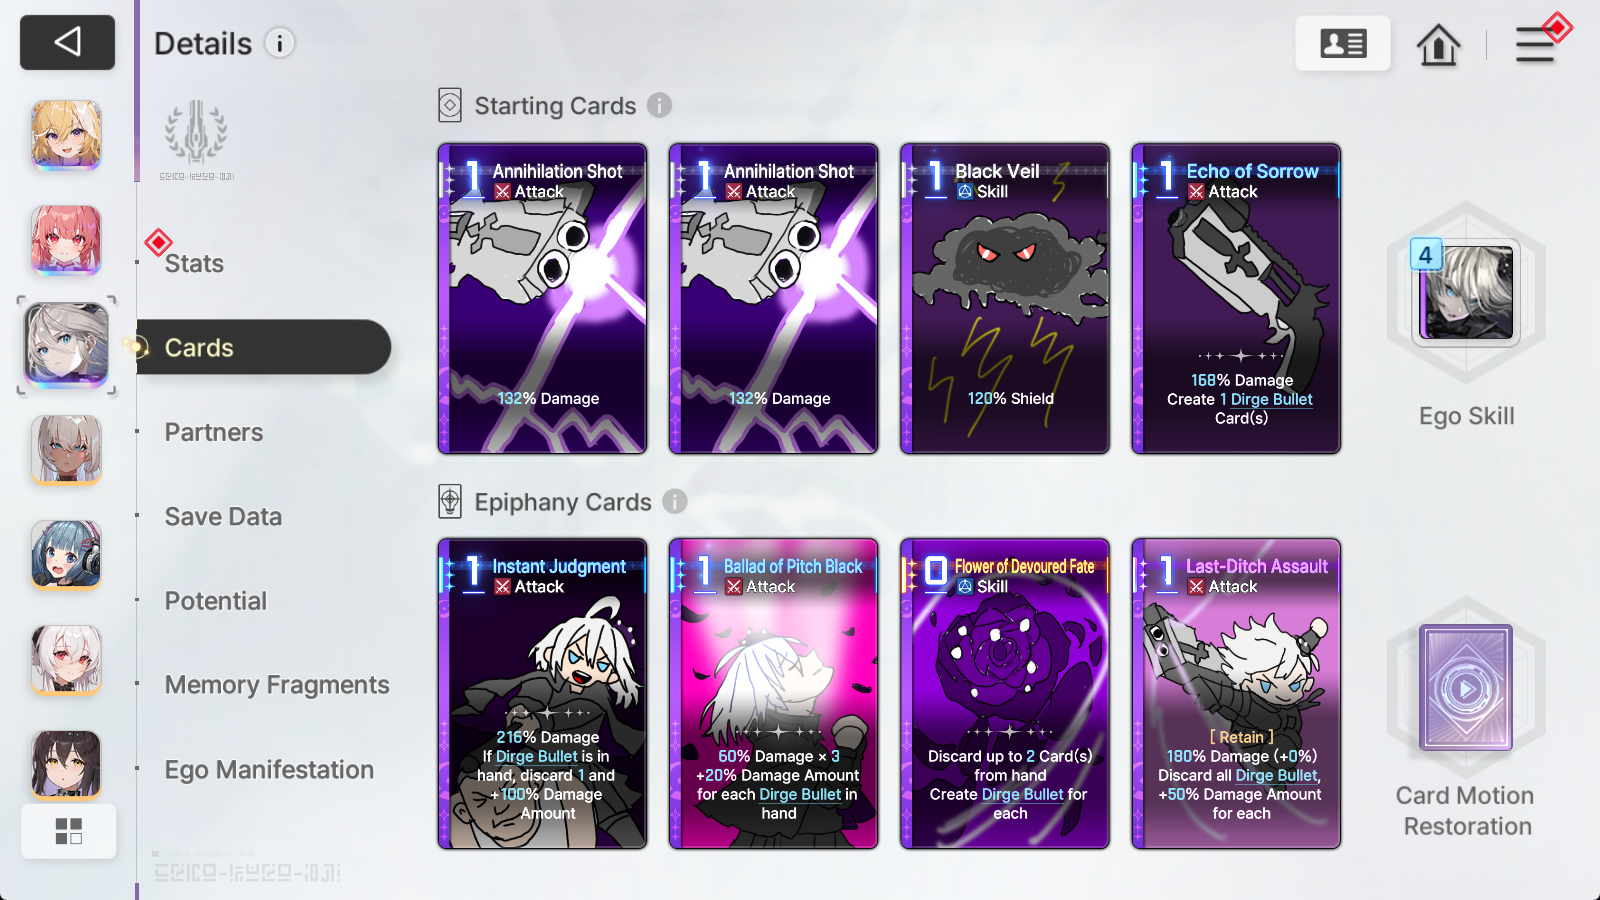The width and height of the screenshot is (1600, 900).
Task: Play Card Motion Restoration
Action: pyautogui.click(x=1465, y=688)
